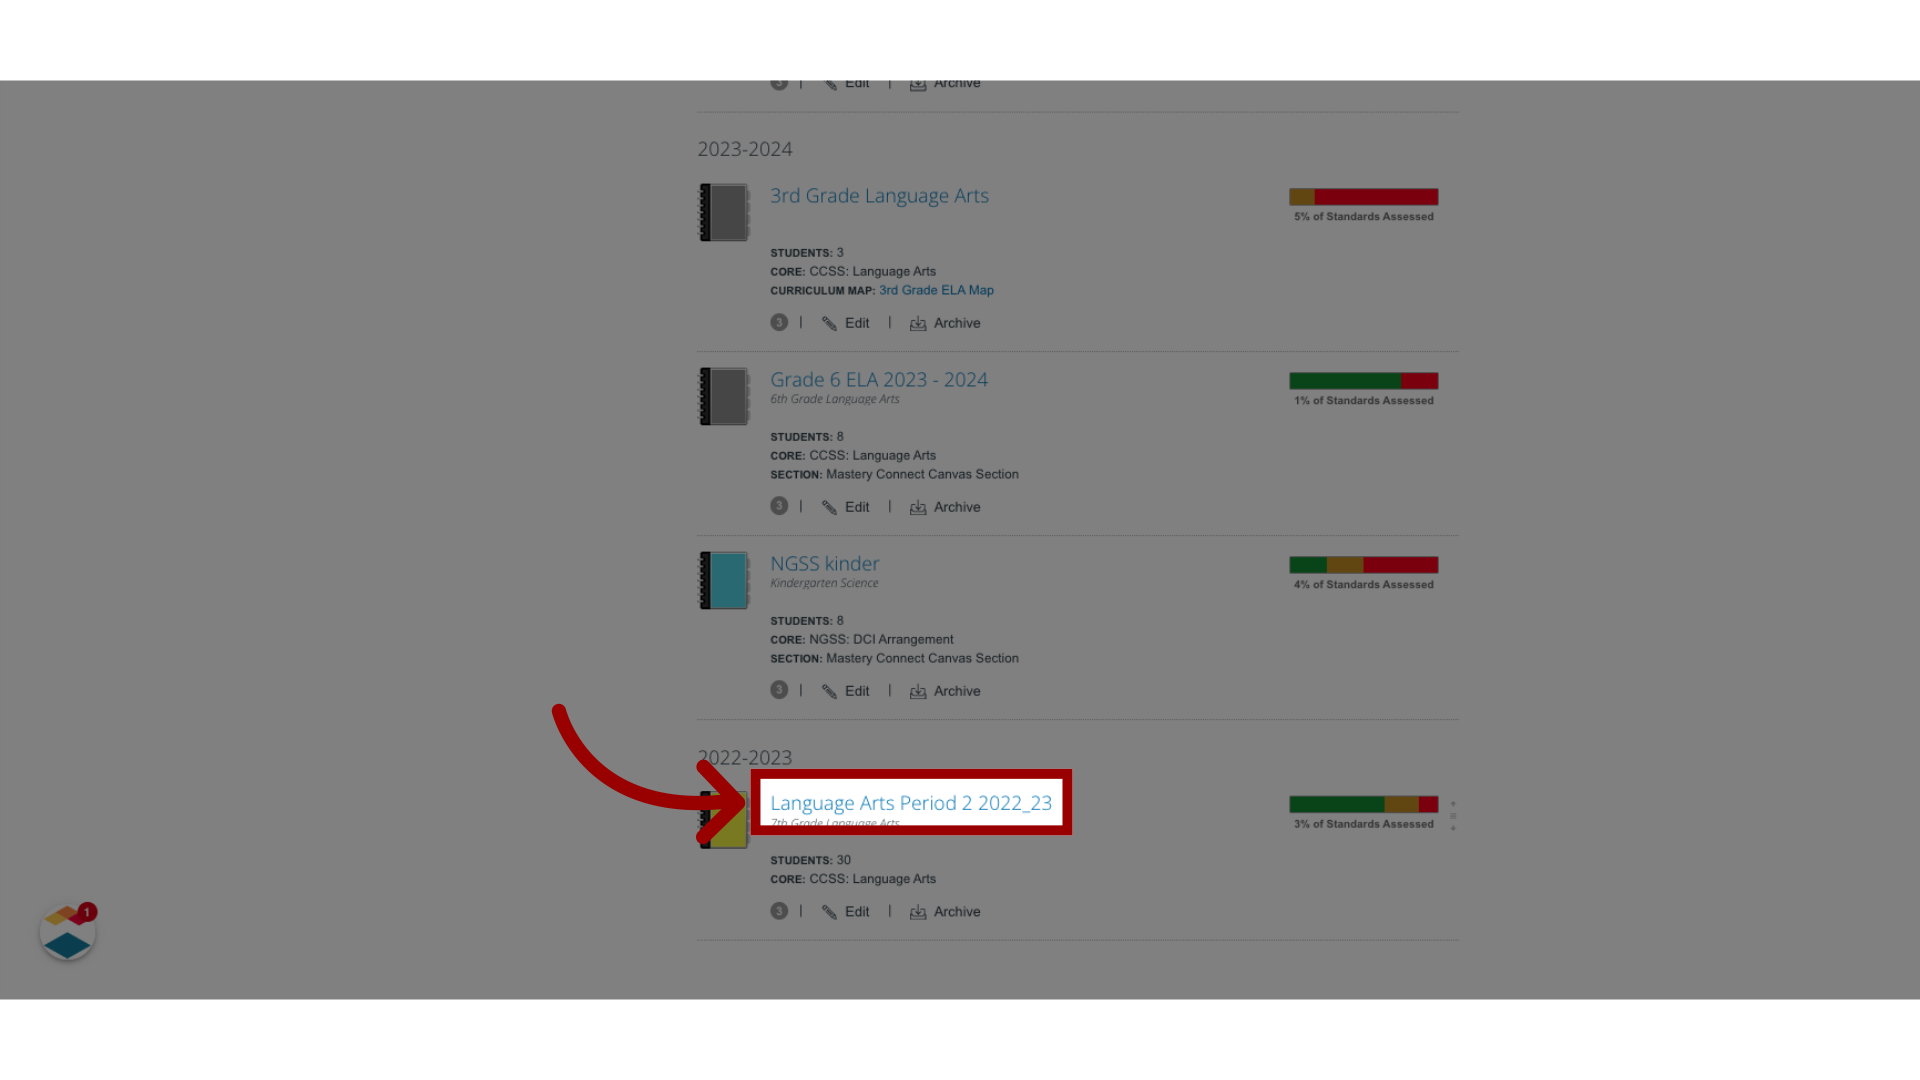This screenshot has width=1920, height=1080.
Task: Click Edit for 3rd Grade Language Arts
Action: (844, 322)
